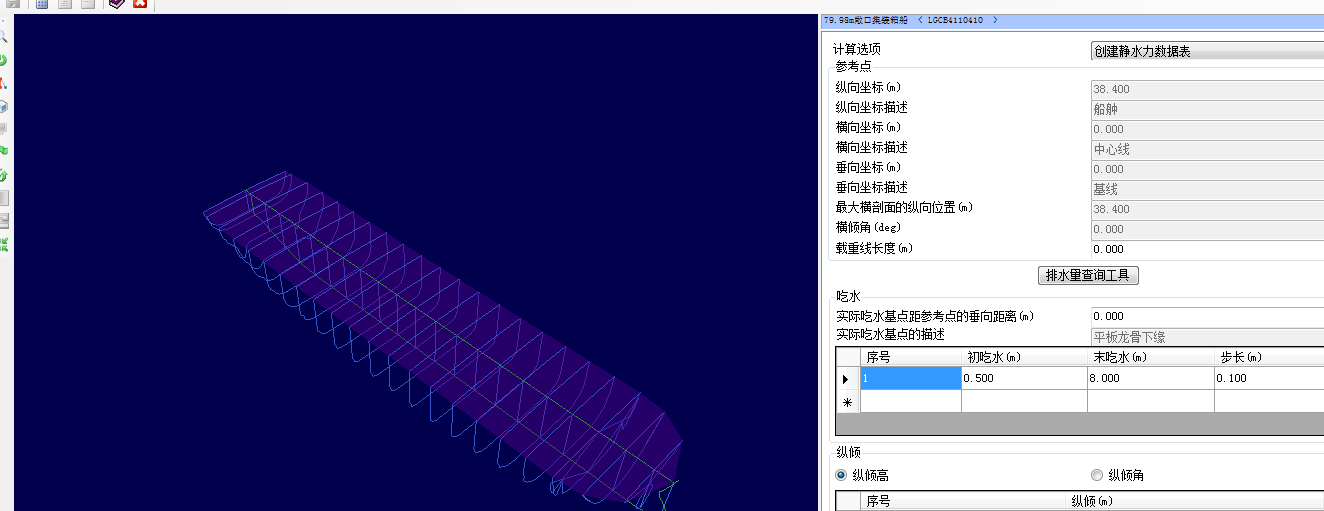This screenshot has width=1324, height=511.
Task: Click the green circular refresh icon in sidebar
Action: (x=4, y=60)
